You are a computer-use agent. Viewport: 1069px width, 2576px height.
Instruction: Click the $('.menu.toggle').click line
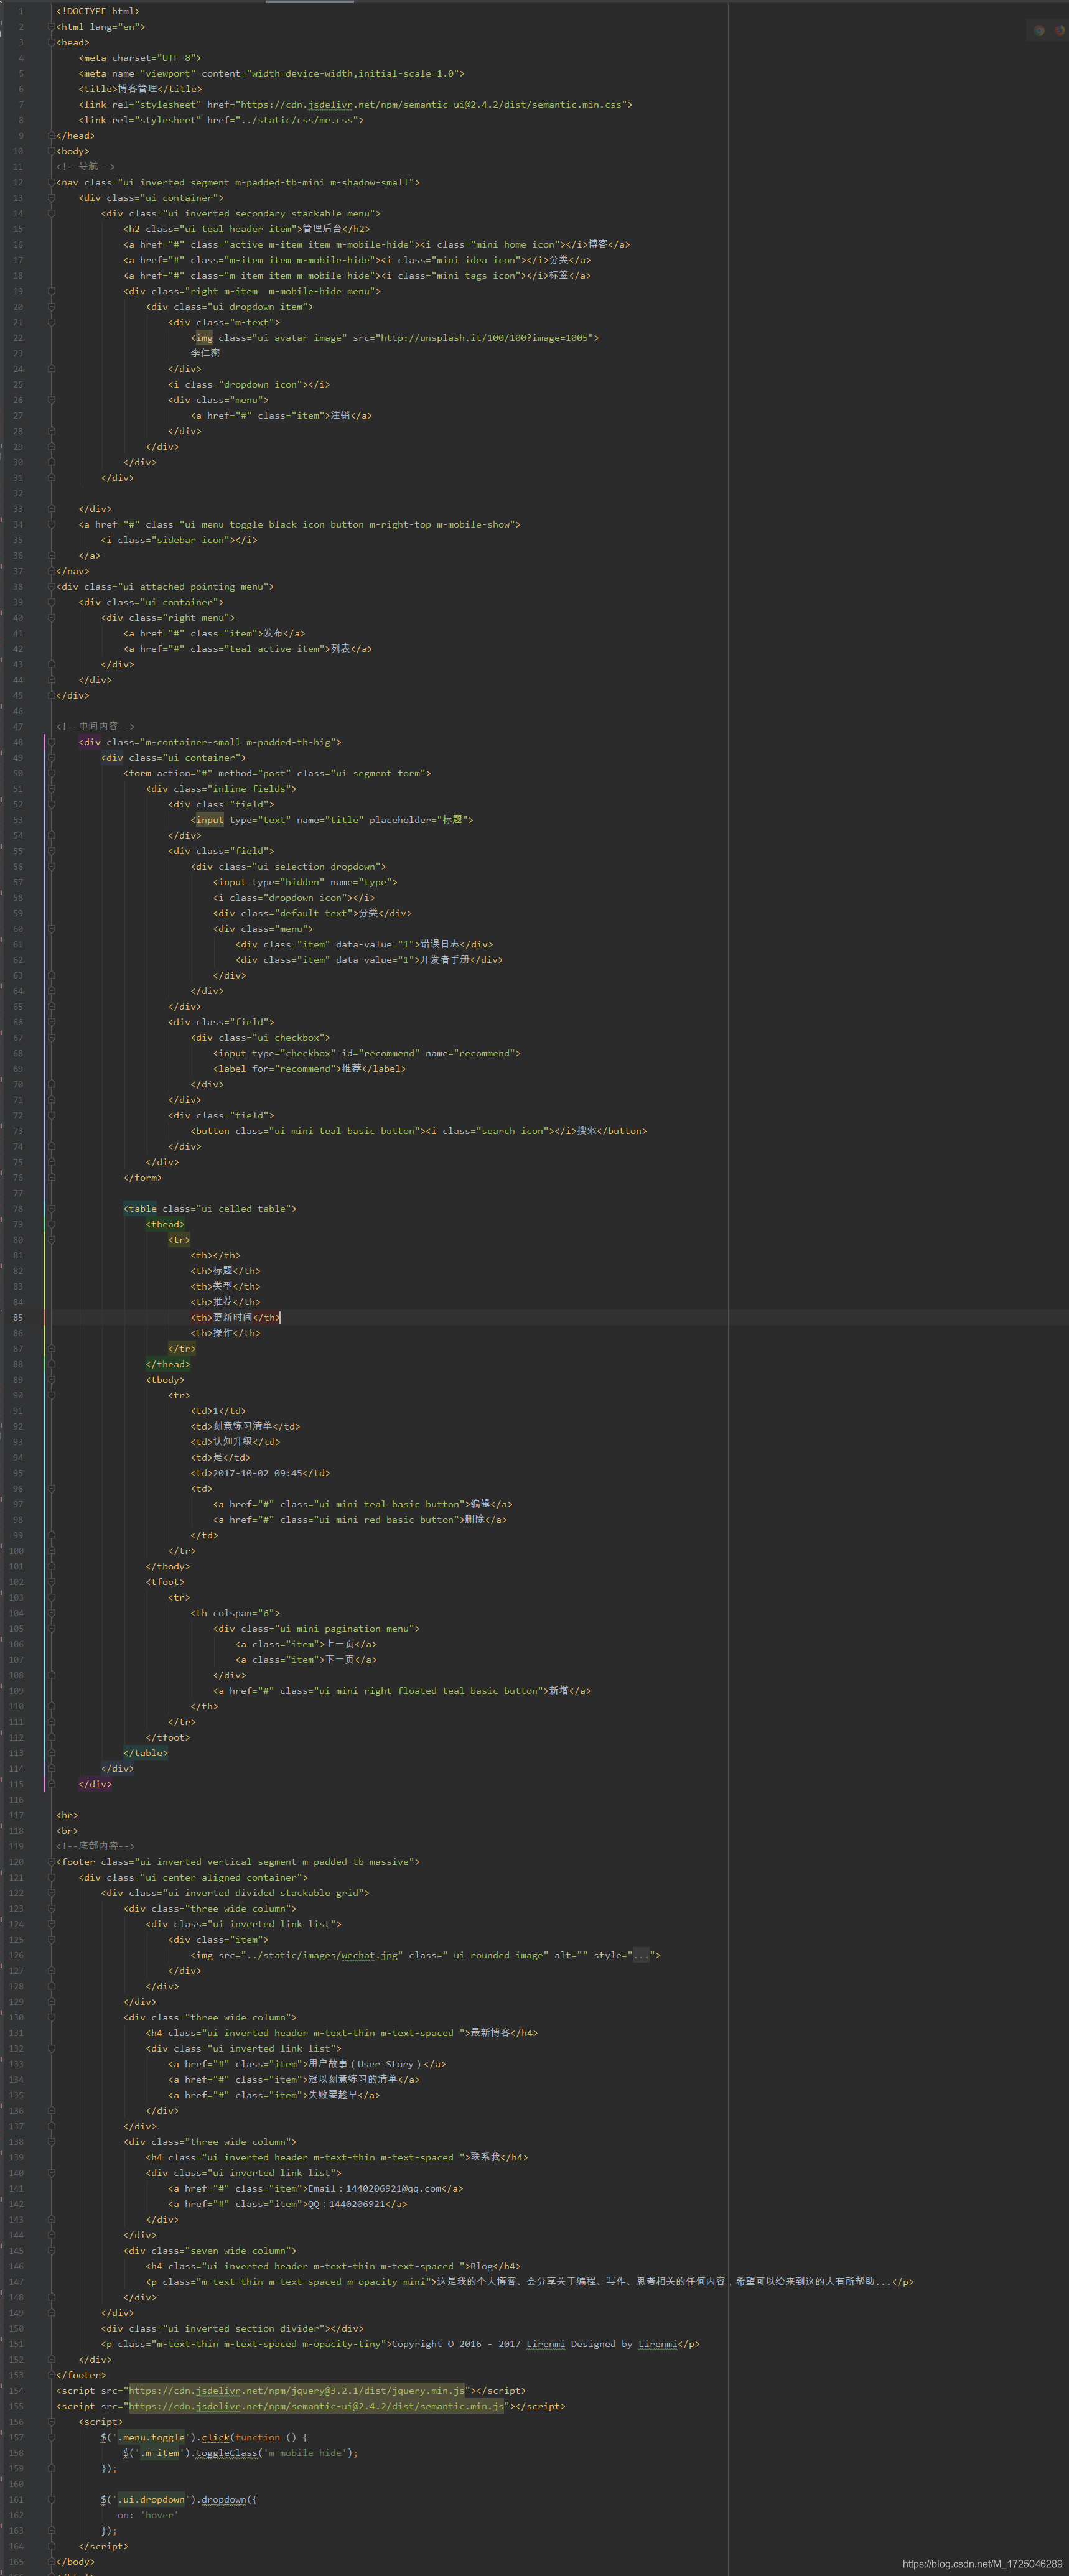pos(204,2437)
